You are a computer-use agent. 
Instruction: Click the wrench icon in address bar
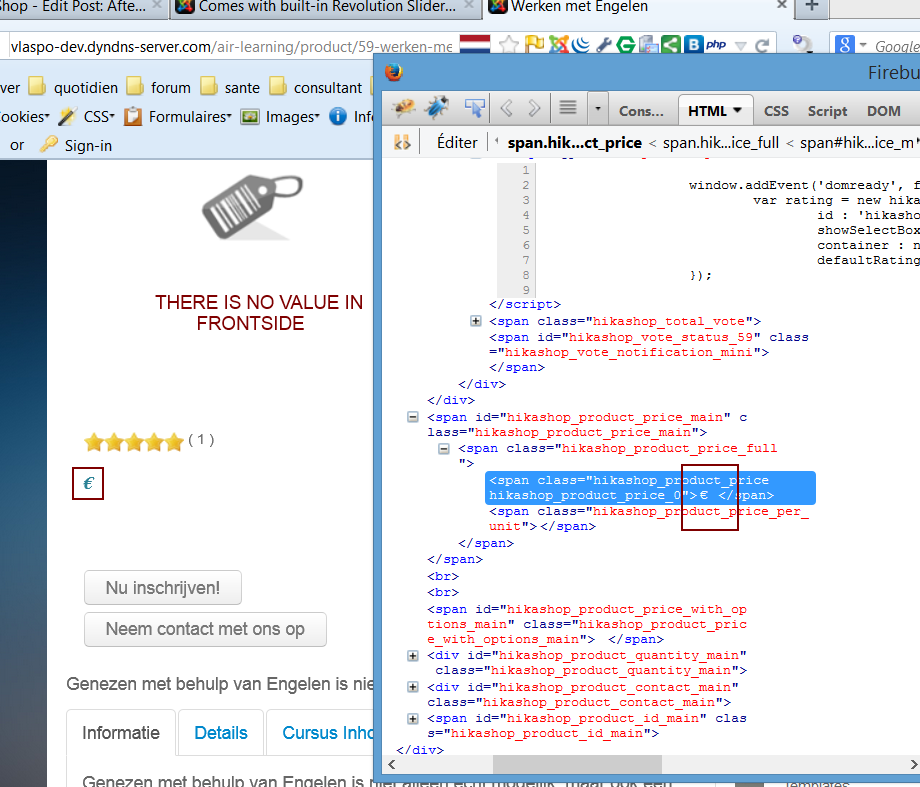604,45
